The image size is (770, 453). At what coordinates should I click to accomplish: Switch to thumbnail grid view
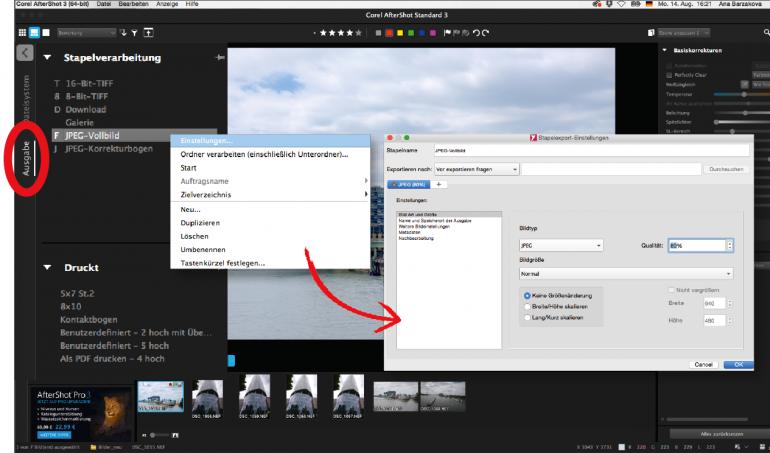(22, 33)
